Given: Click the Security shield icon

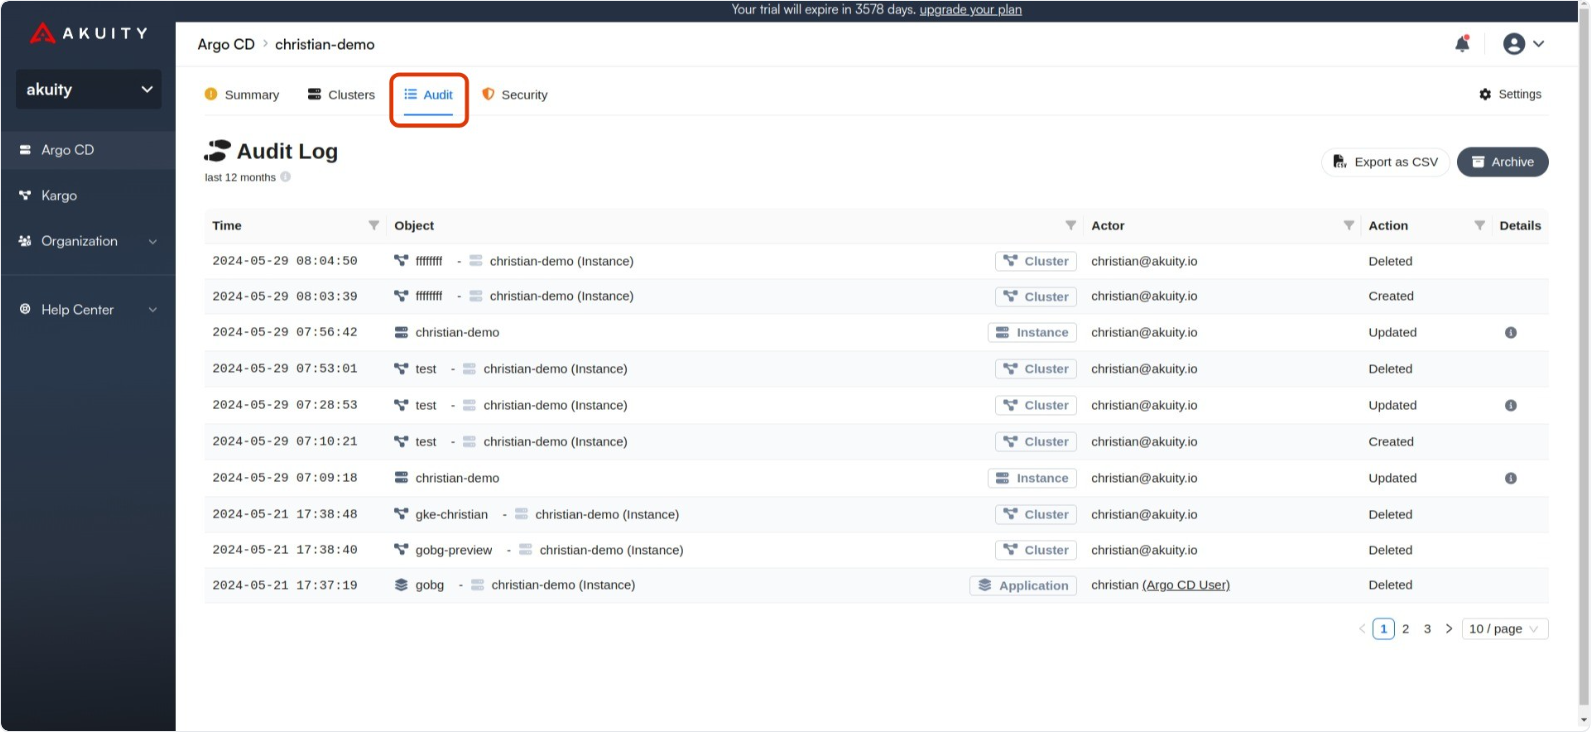Looking at the screenshot, I should point(488,94).
